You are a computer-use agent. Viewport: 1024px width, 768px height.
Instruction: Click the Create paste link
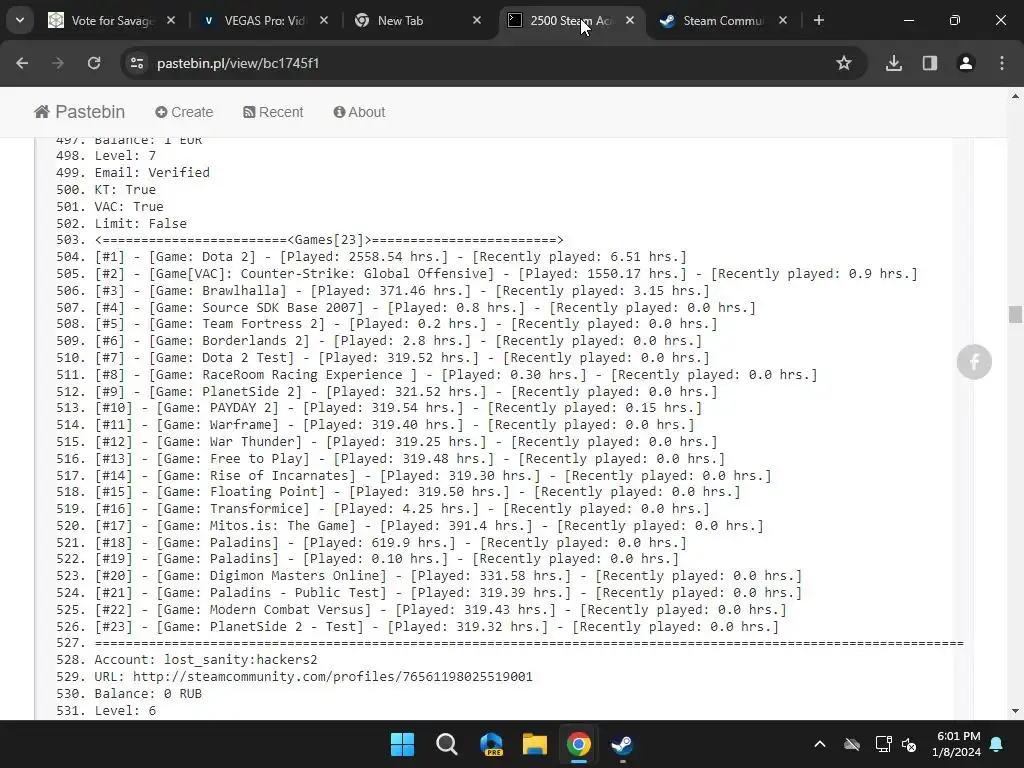click(x=184, y=112)
